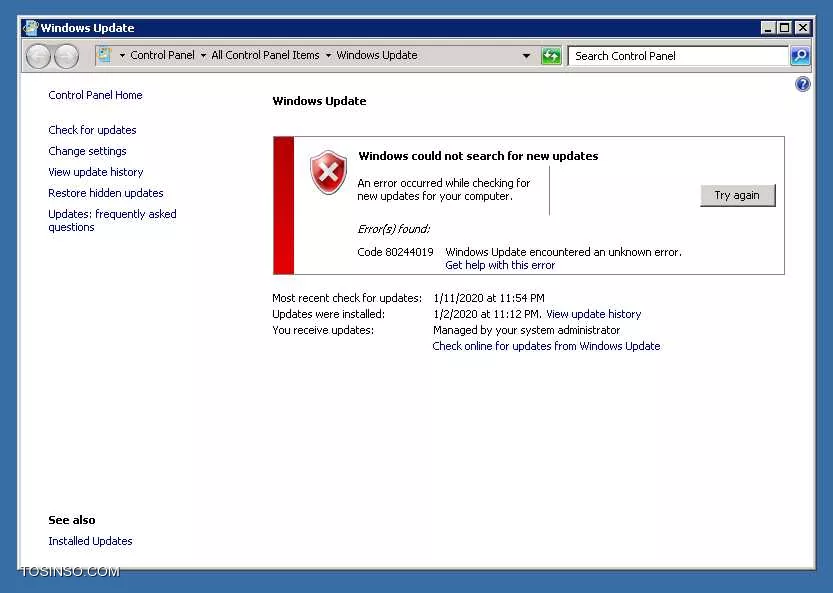Click the Try again button
833x593 pixels.
(x=737, y=195)
